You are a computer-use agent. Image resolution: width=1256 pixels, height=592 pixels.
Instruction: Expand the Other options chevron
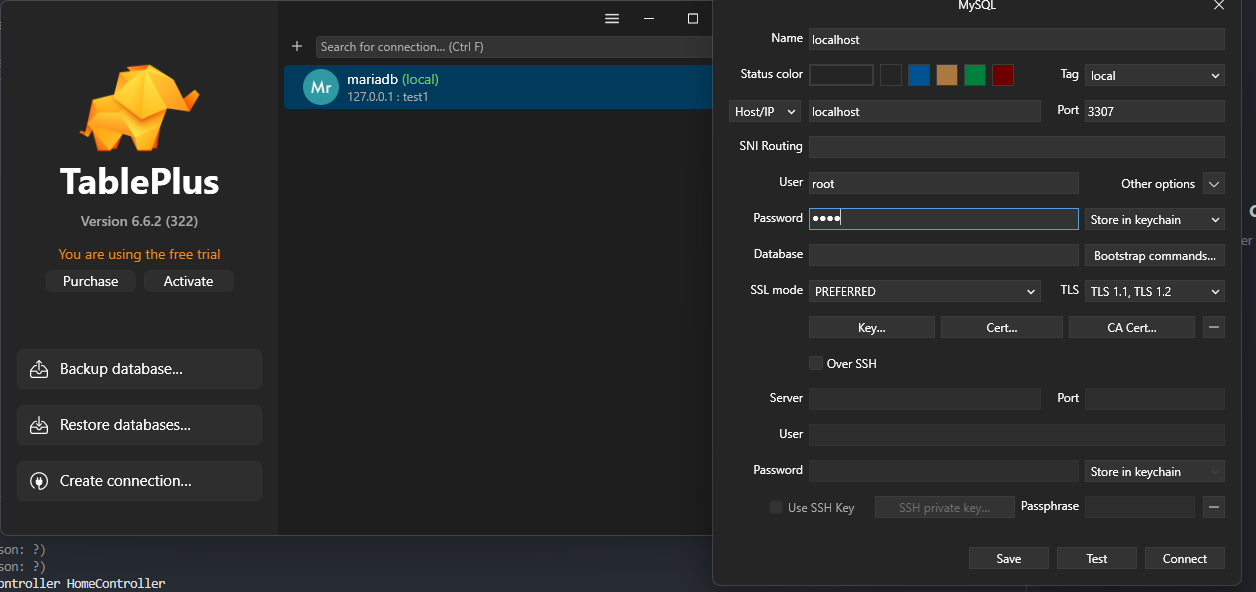[1213, 183]
